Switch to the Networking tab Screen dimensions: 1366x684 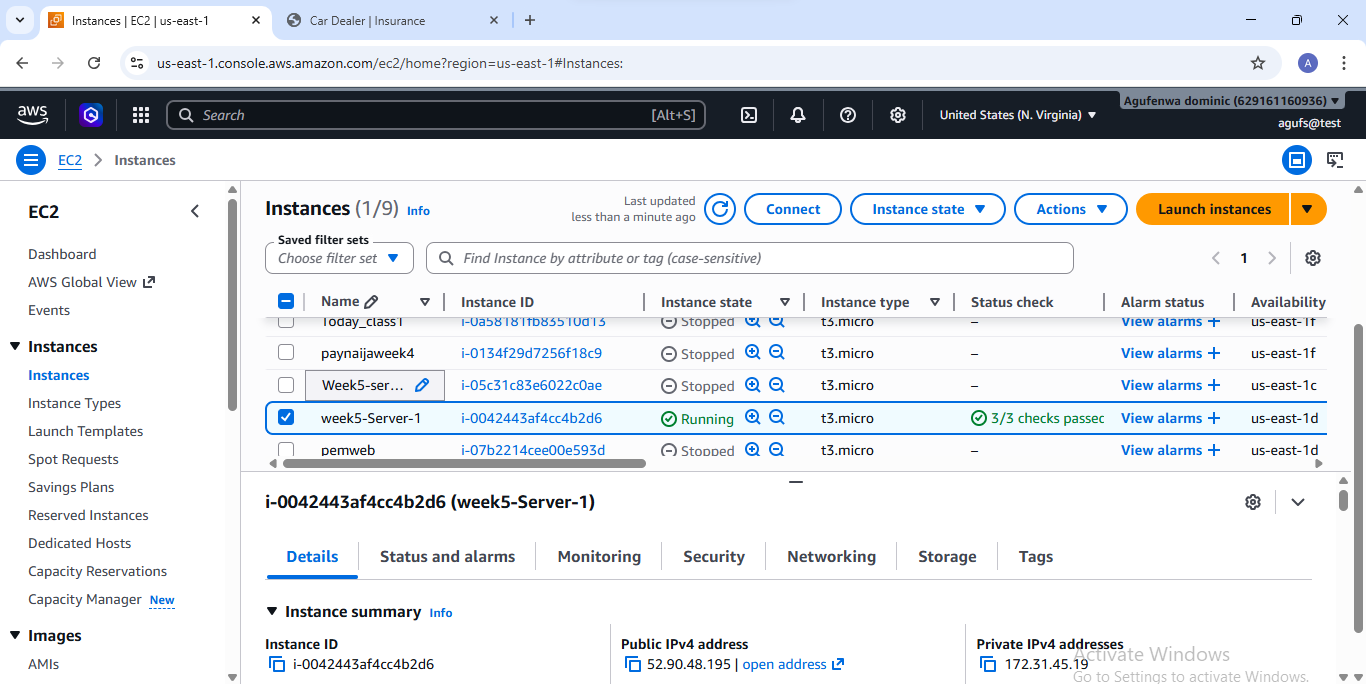point(831,556)
